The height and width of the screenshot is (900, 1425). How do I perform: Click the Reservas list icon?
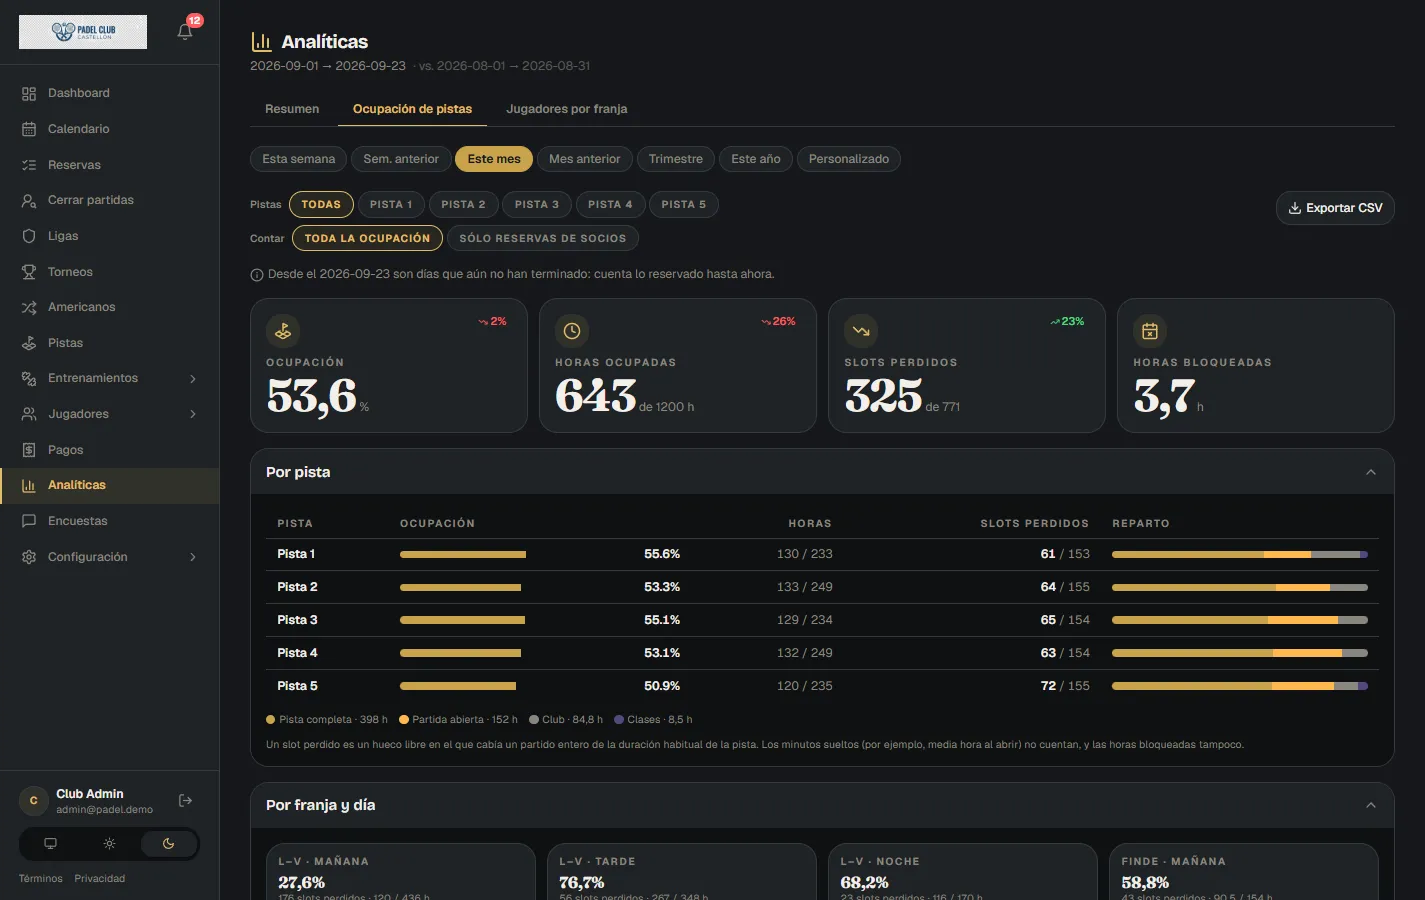(x=29, y=165)
